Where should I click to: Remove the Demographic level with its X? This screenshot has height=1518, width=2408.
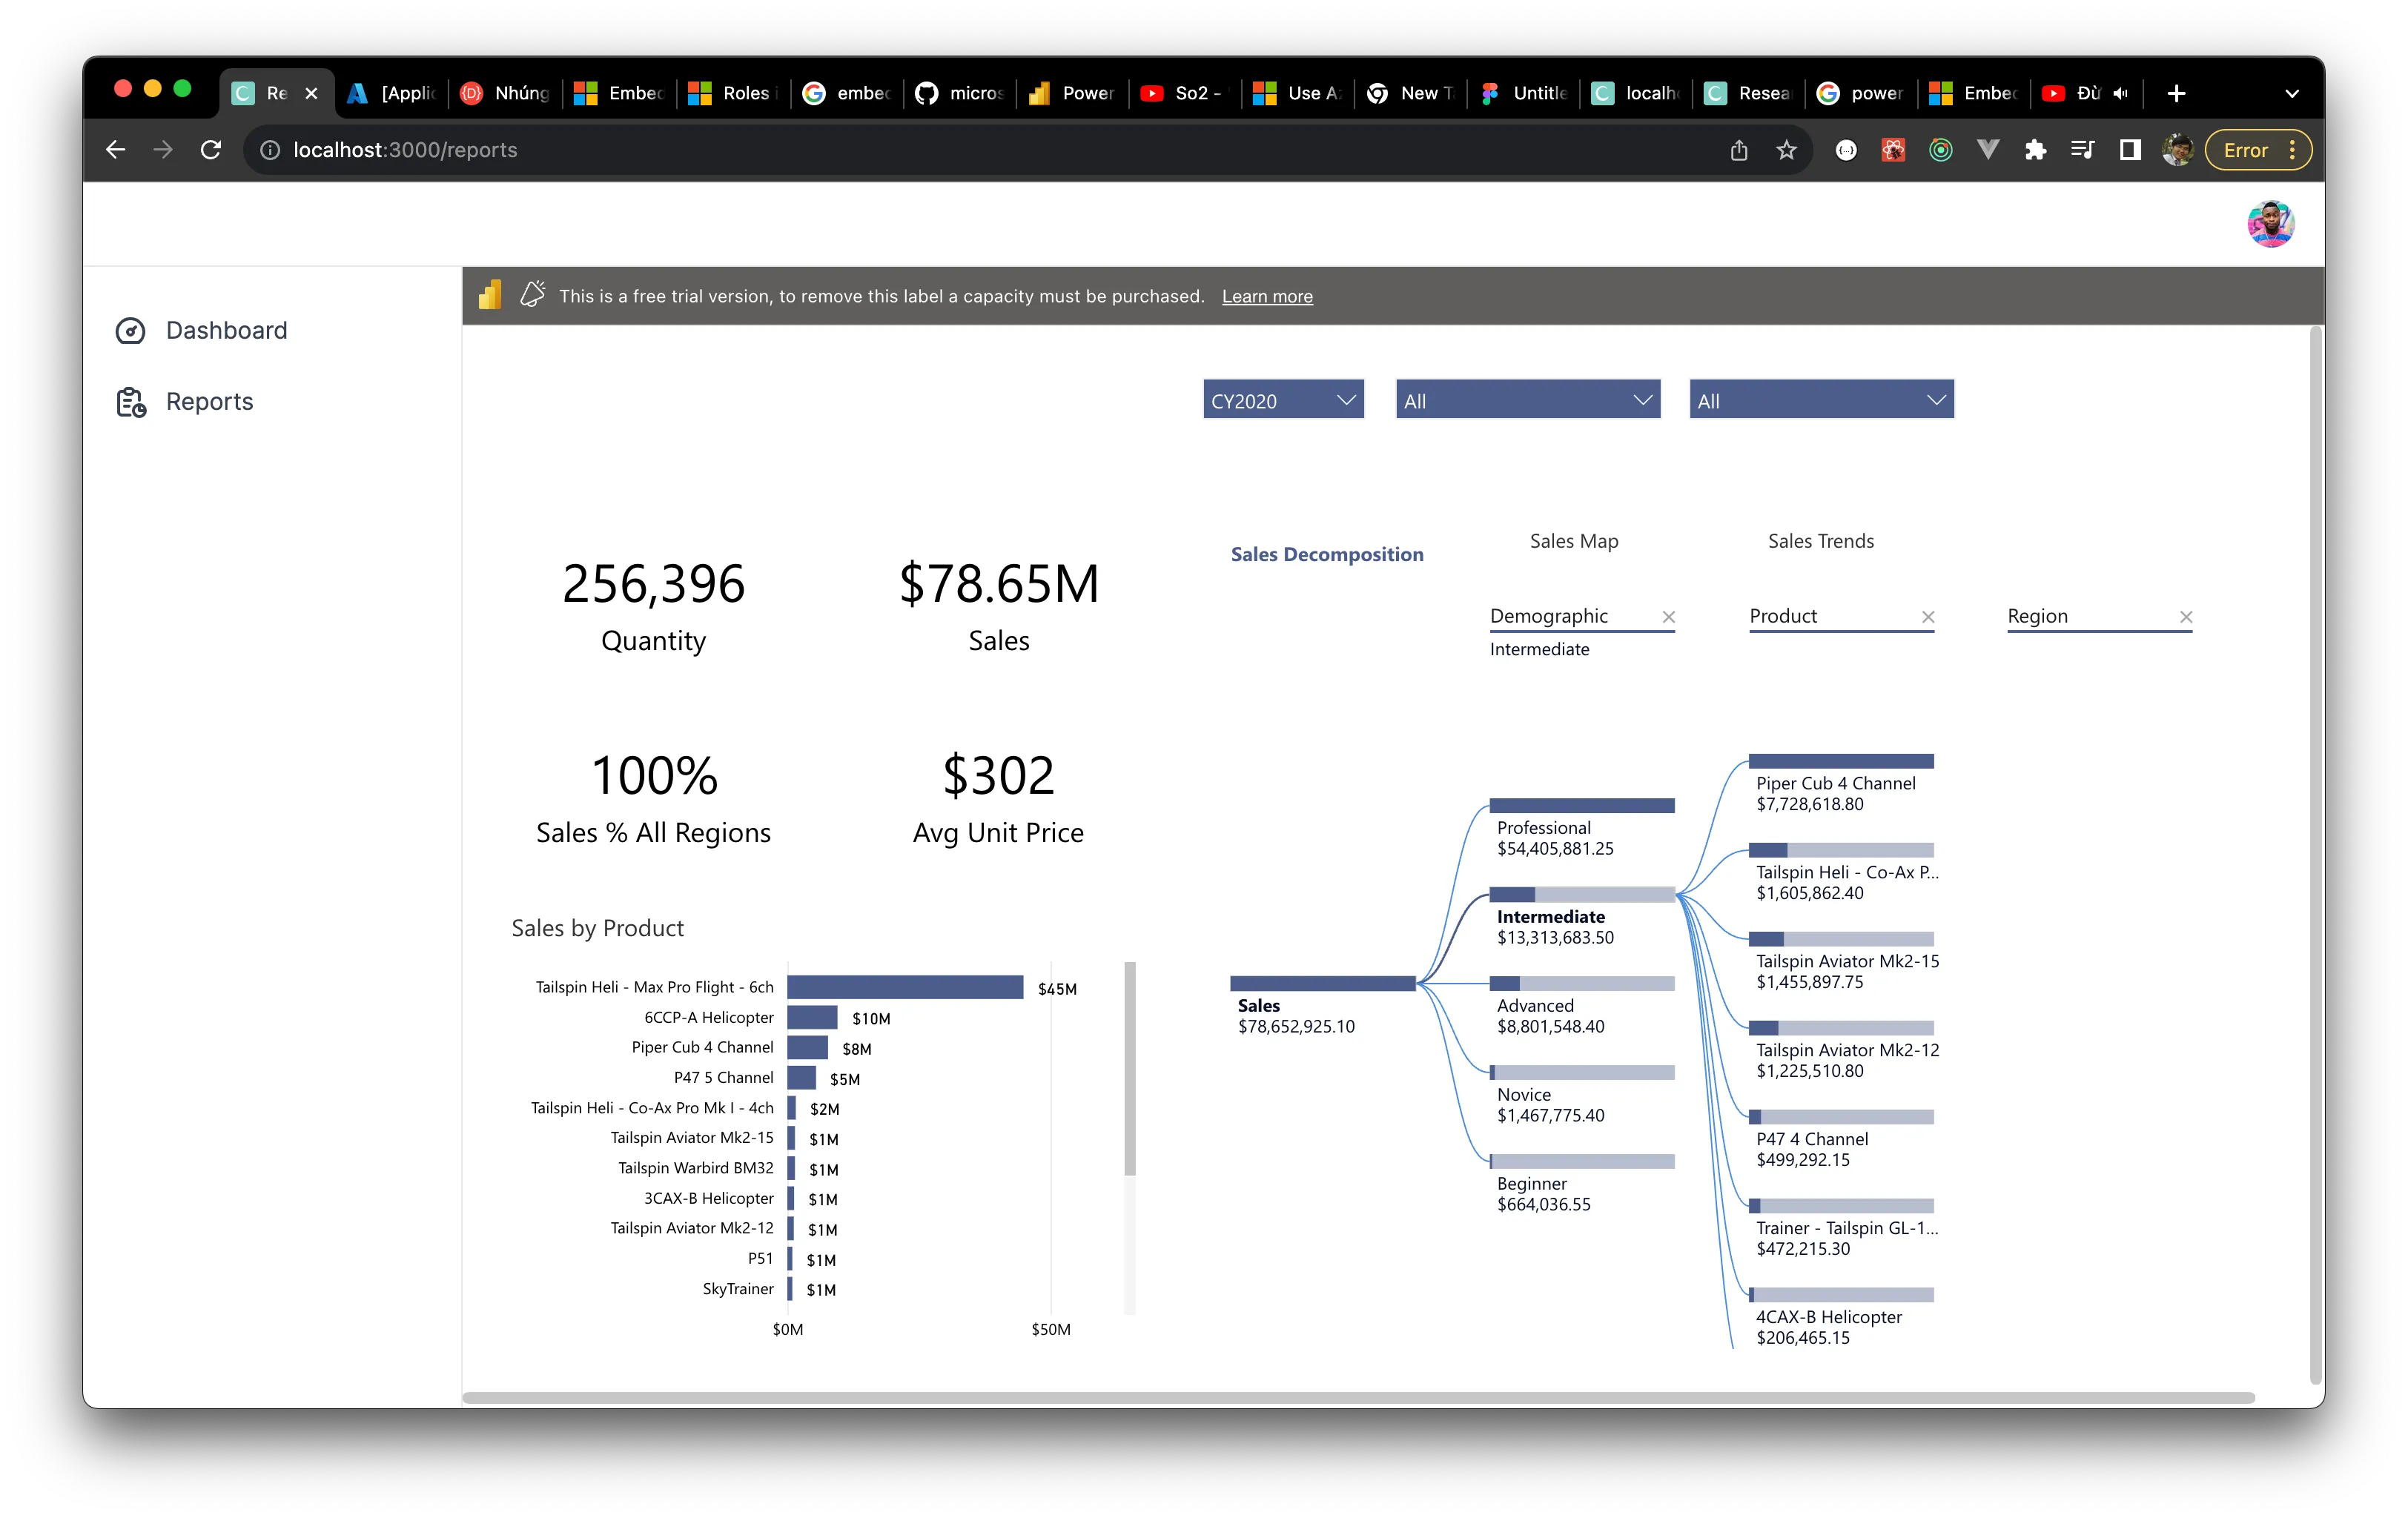(1668, 617)
